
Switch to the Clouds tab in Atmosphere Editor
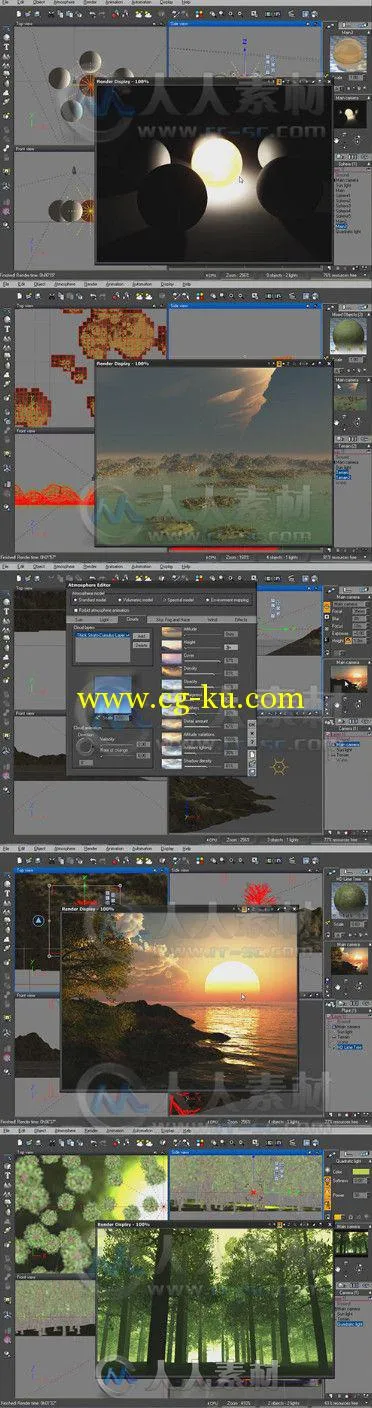click(x=133, y=620)
